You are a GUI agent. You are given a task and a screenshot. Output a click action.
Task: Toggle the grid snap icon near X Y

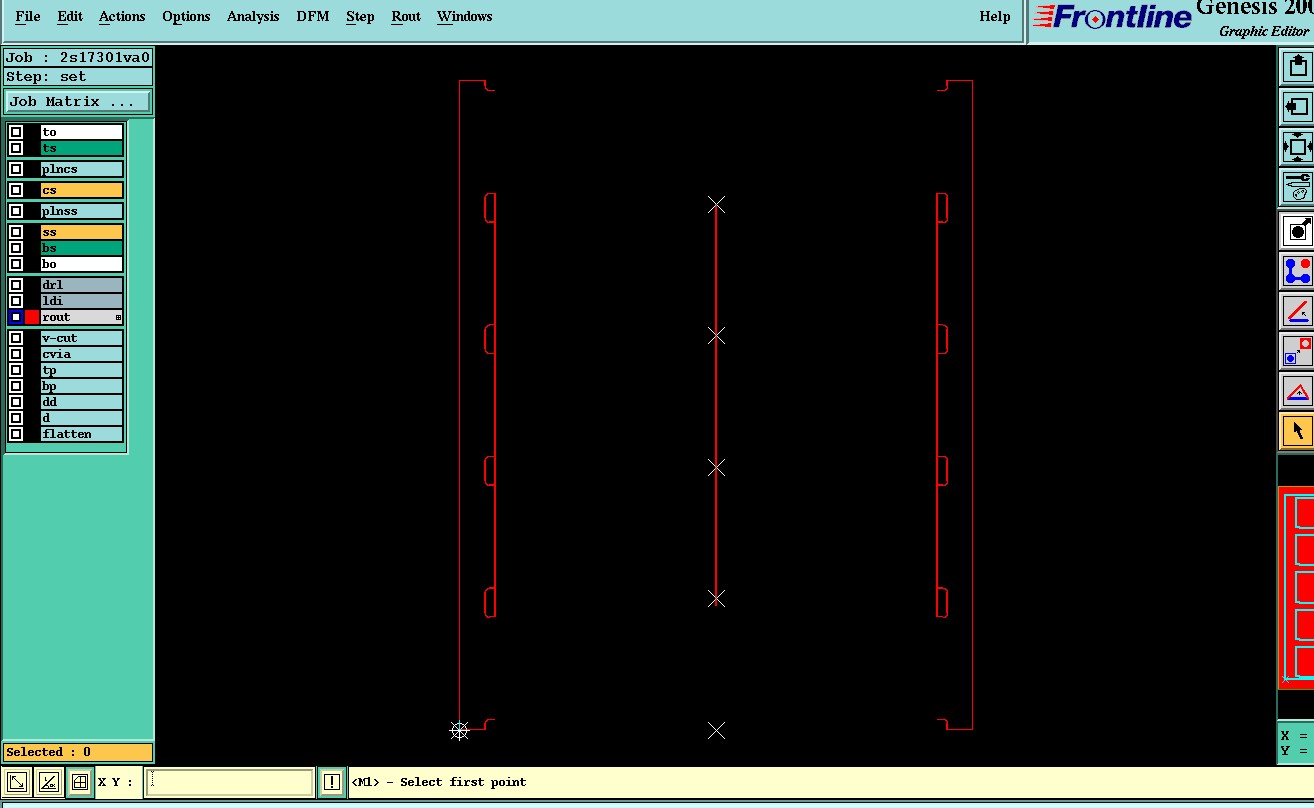(x=80, y=782)
